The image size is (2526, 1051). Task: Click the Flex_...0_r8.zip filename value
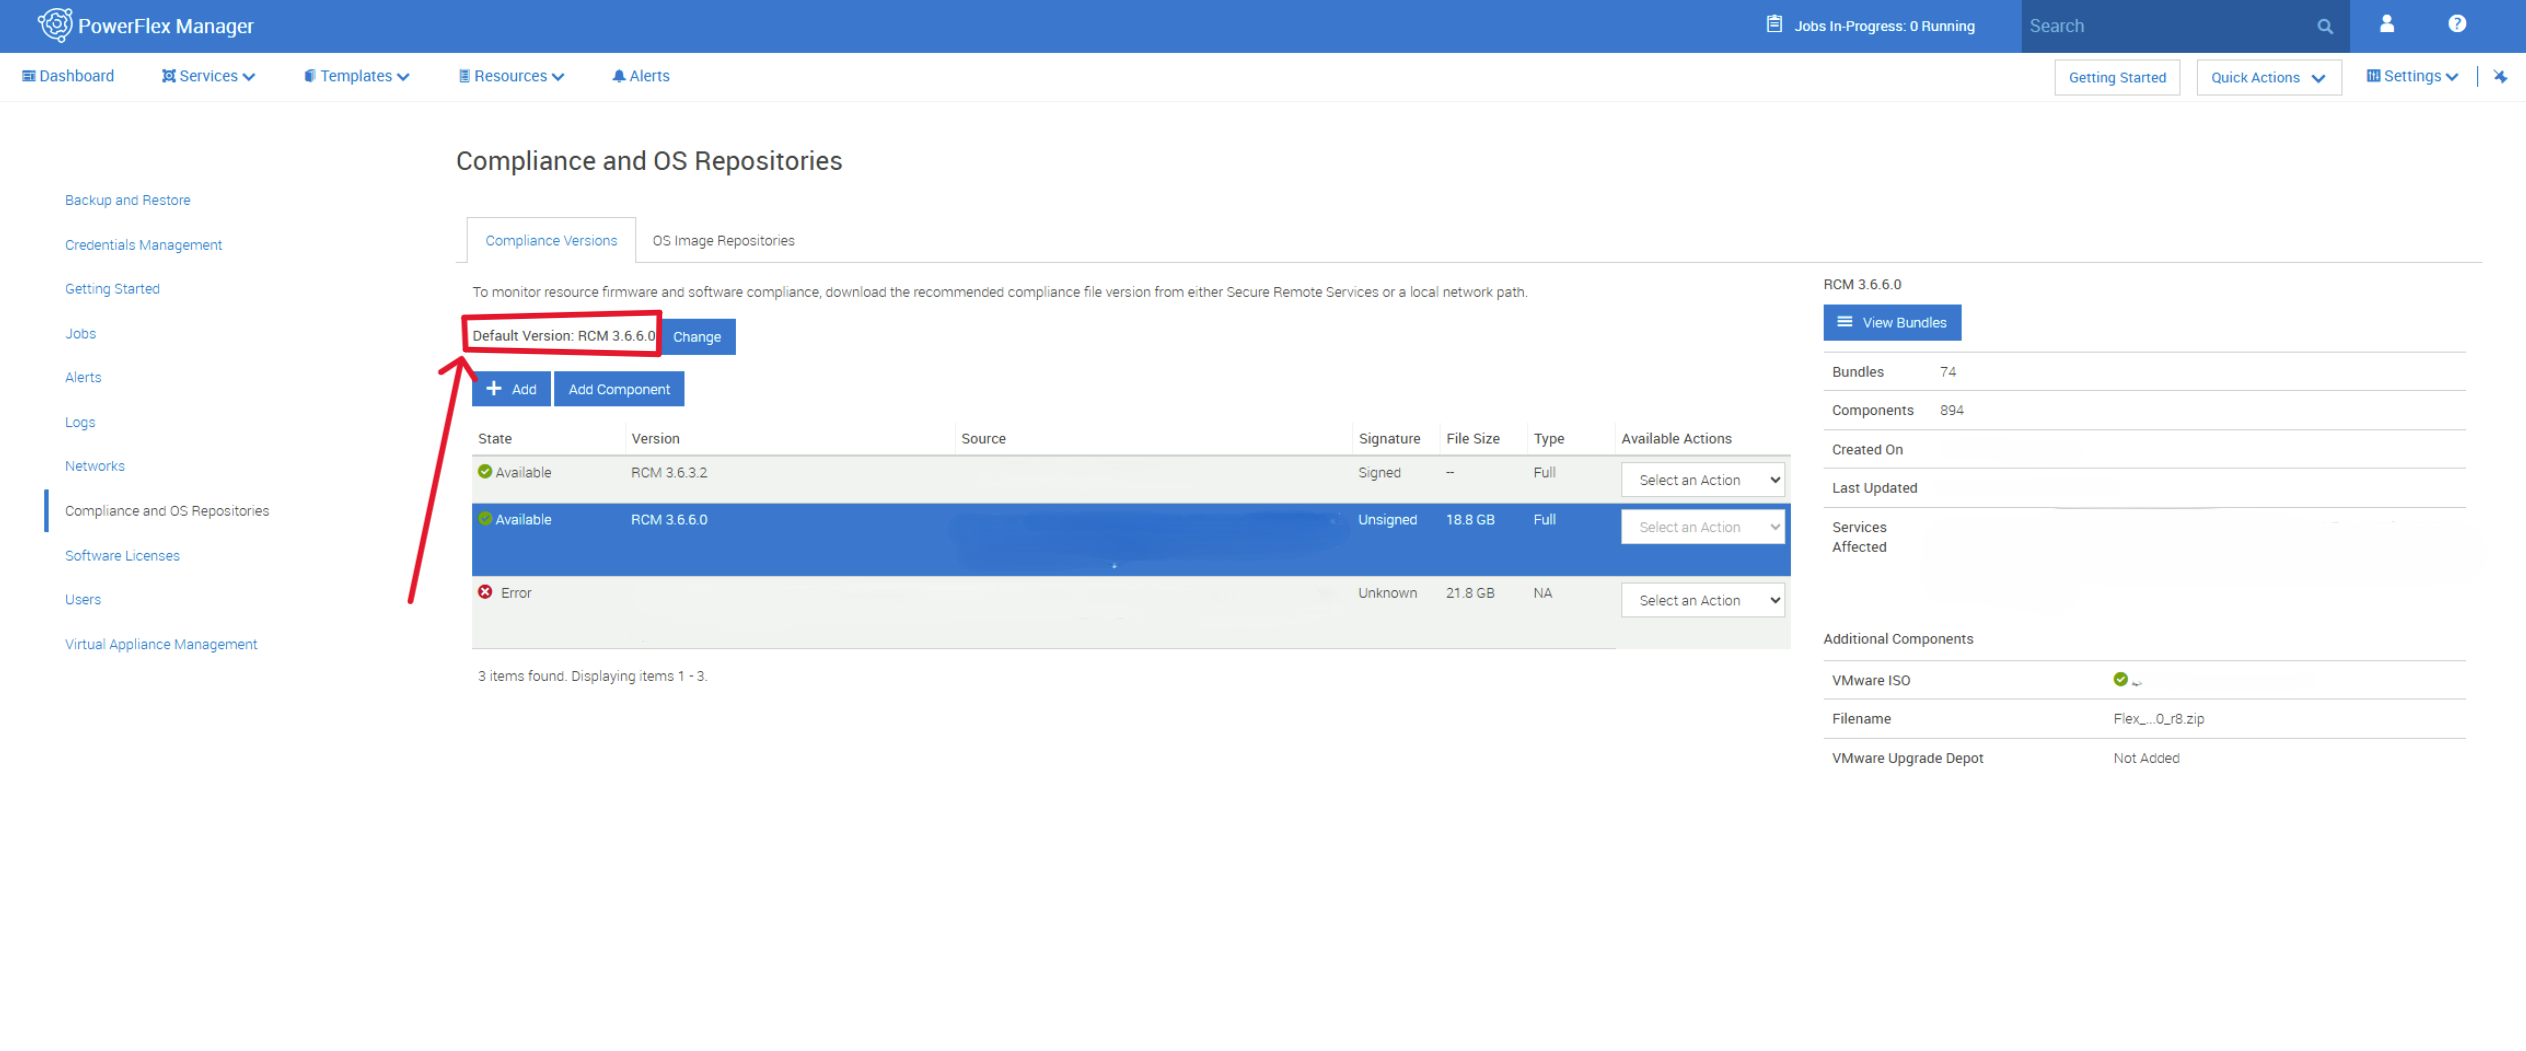click(2158, 719)
